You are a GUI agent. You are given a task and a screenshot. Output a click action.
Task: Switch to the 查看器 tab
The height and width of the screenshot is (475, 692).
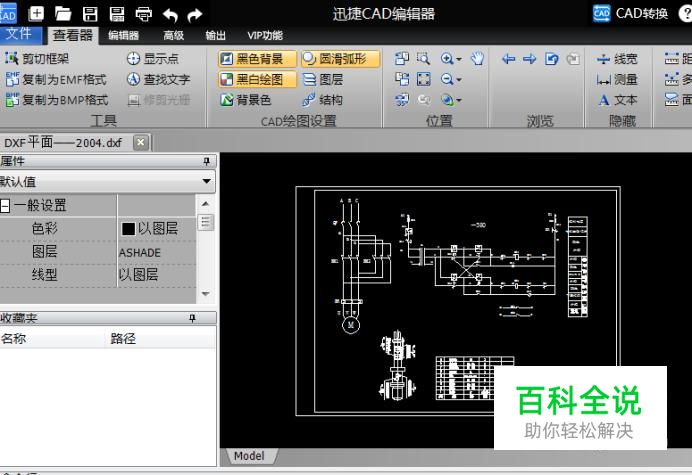coord(72,35)
